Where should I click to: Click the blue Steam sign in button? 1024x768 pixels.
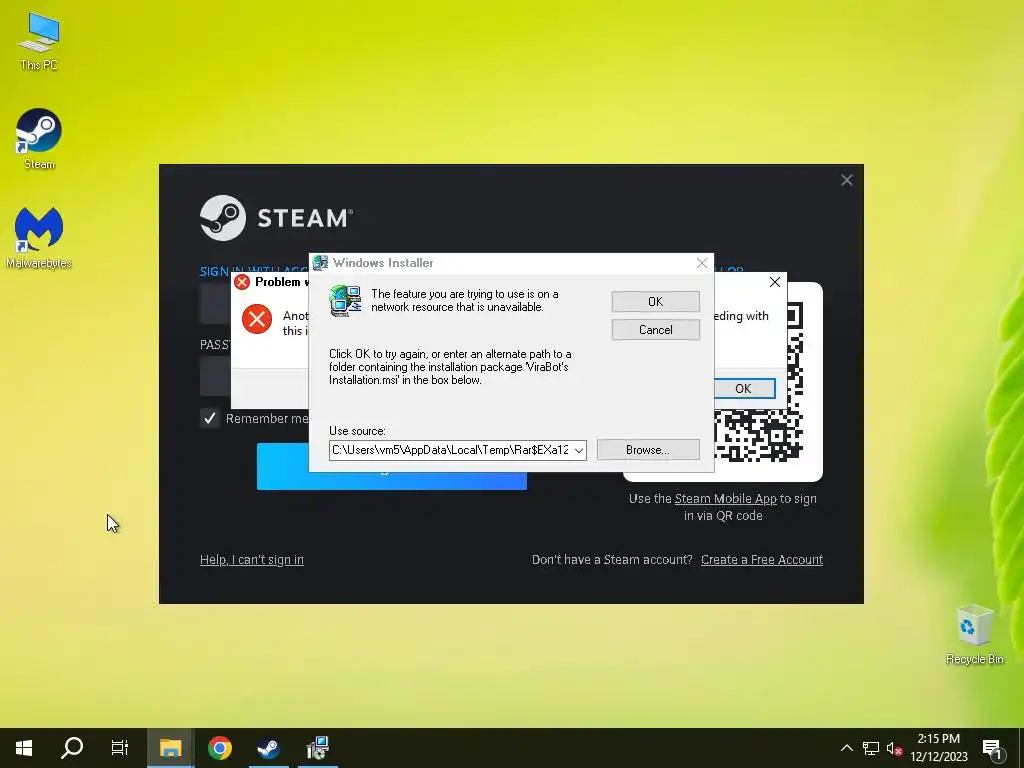[x=392, y=479]
